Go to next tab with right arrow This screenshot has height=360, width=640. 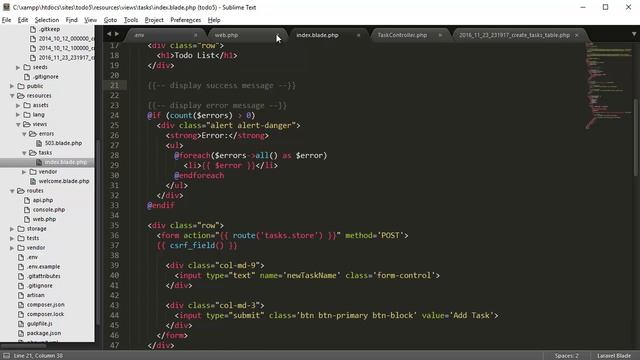117,34
